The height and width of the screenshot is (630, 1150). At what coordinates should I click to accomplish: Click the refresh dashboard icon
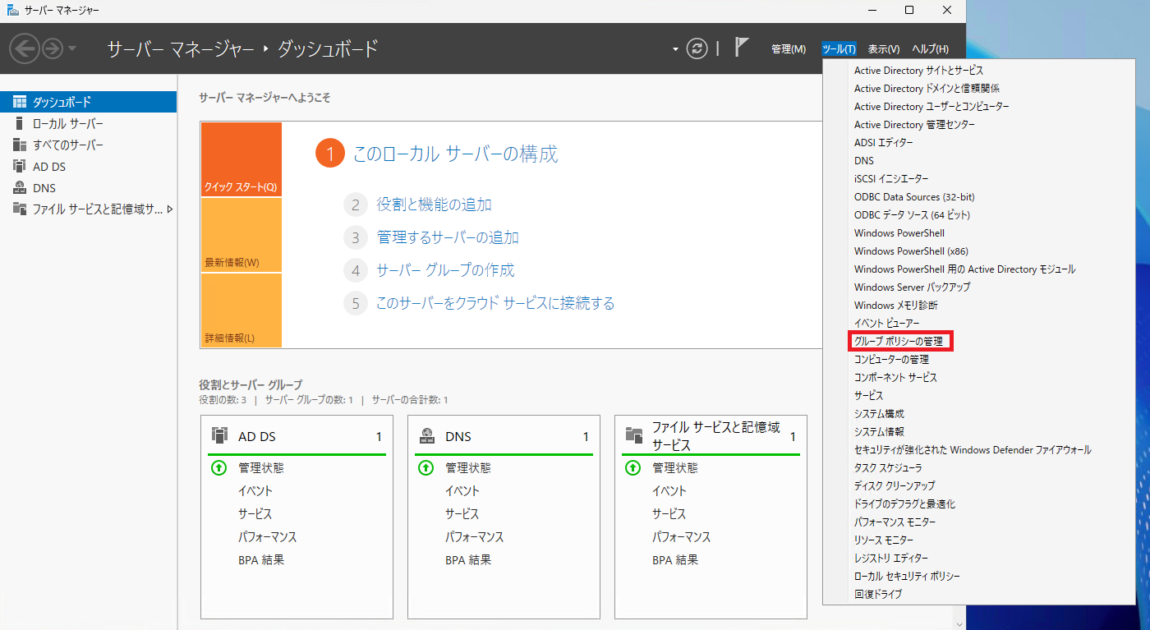click(697, 48)
